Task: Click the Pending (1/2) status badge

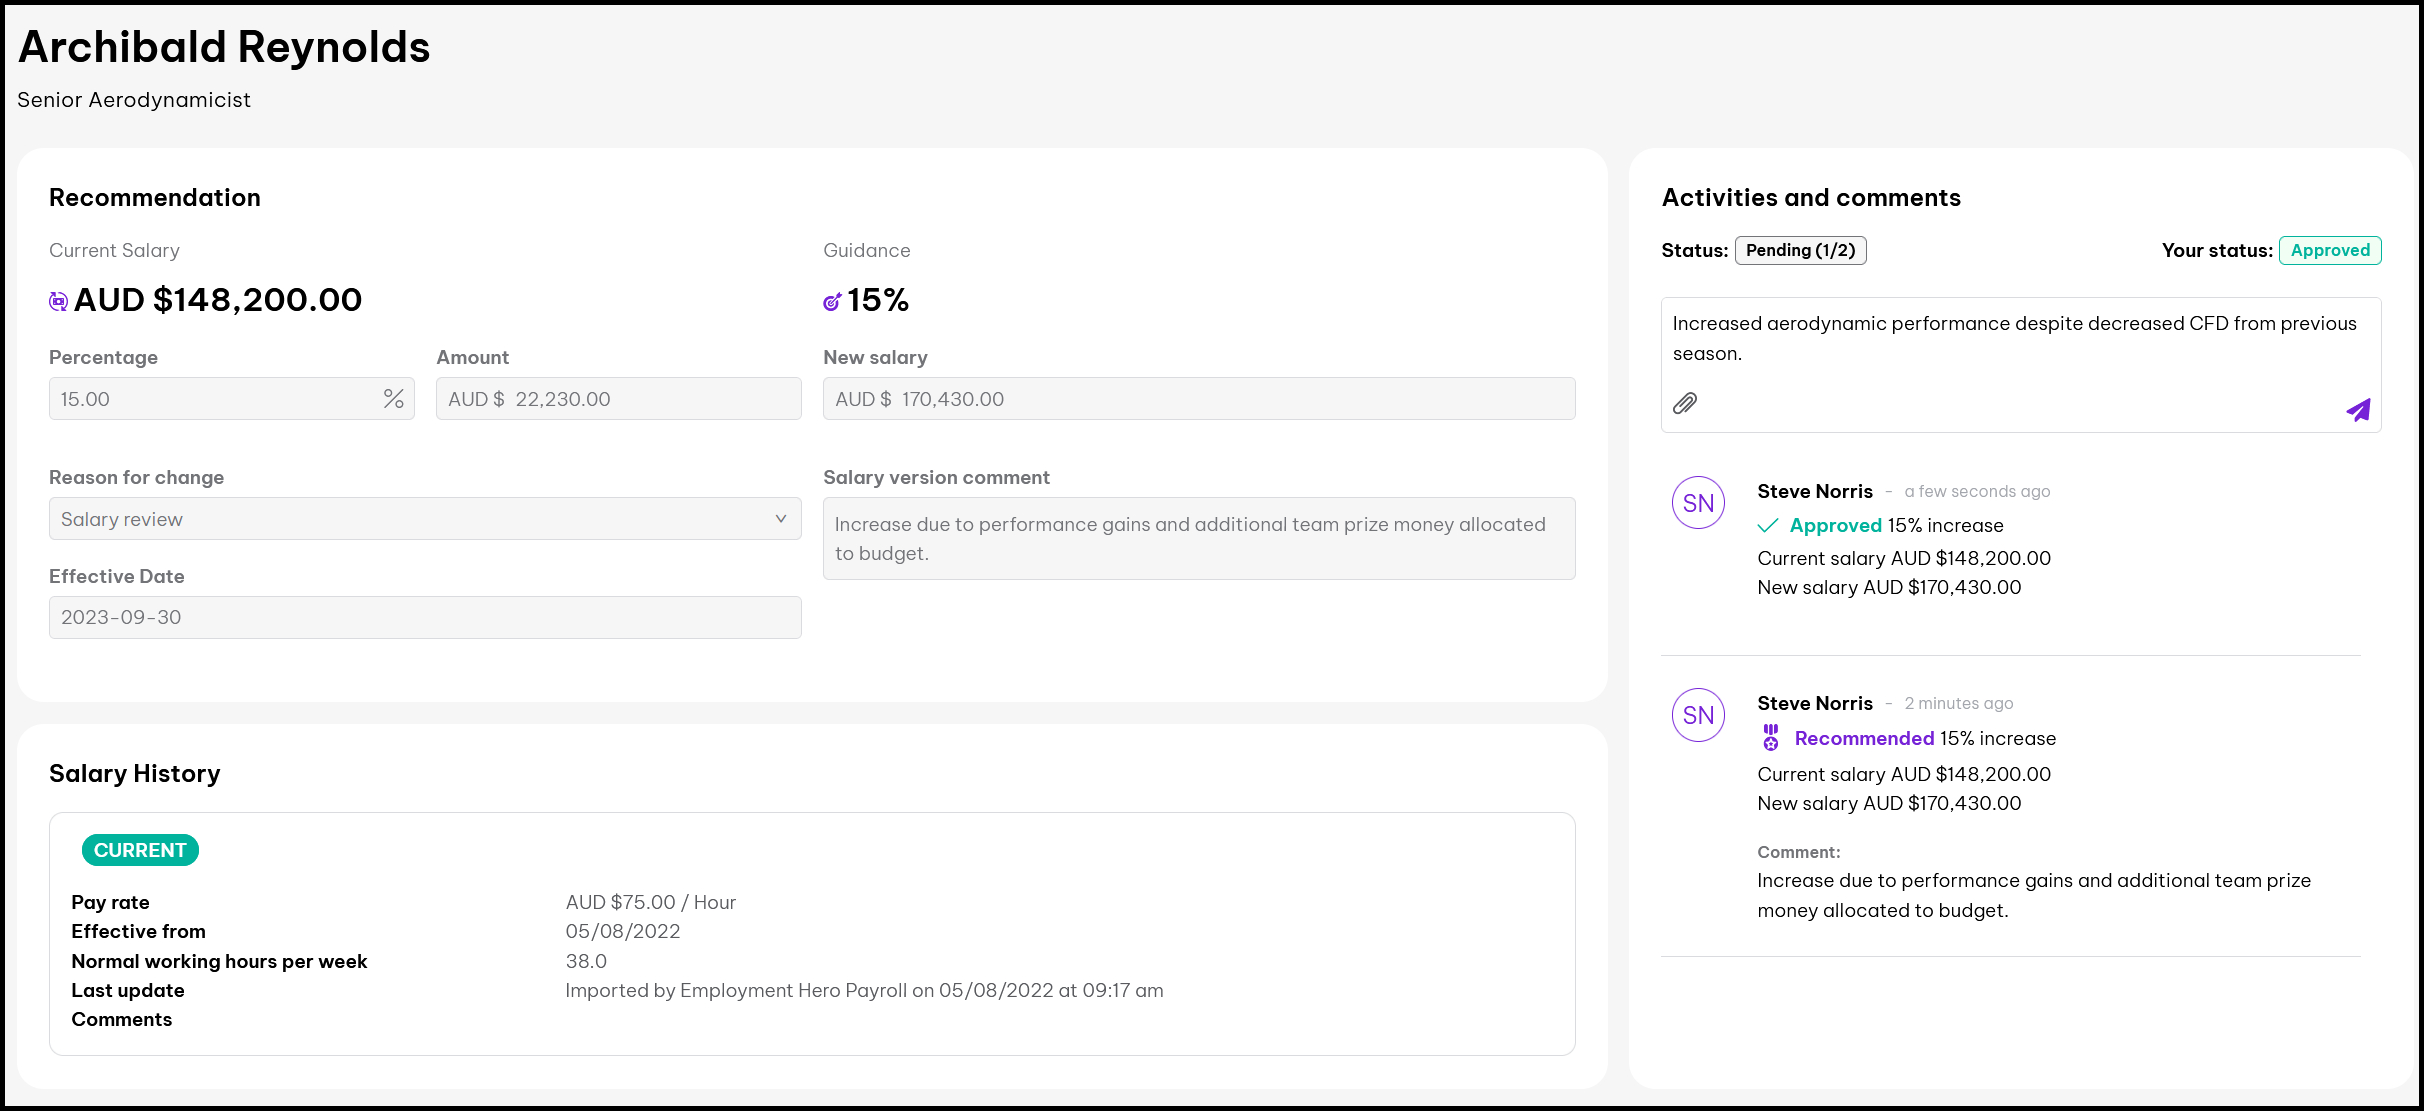Action: click(x=1800, y=250)
